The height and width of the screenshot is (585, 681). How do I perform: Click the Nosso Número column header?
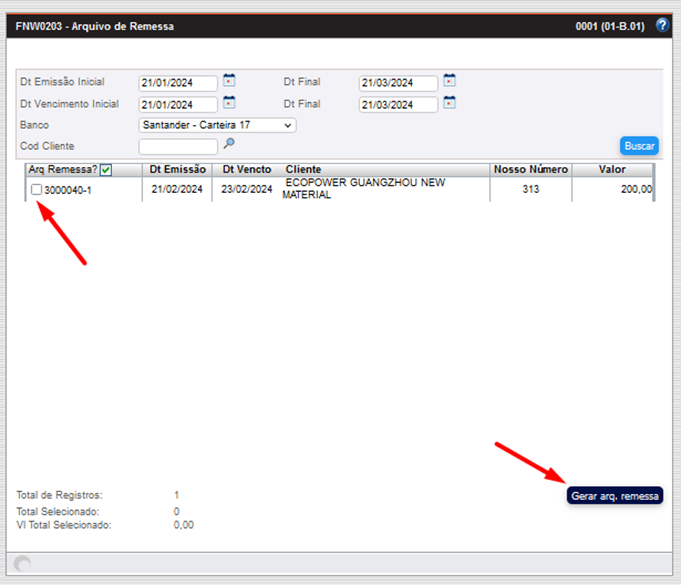(530, 170)
